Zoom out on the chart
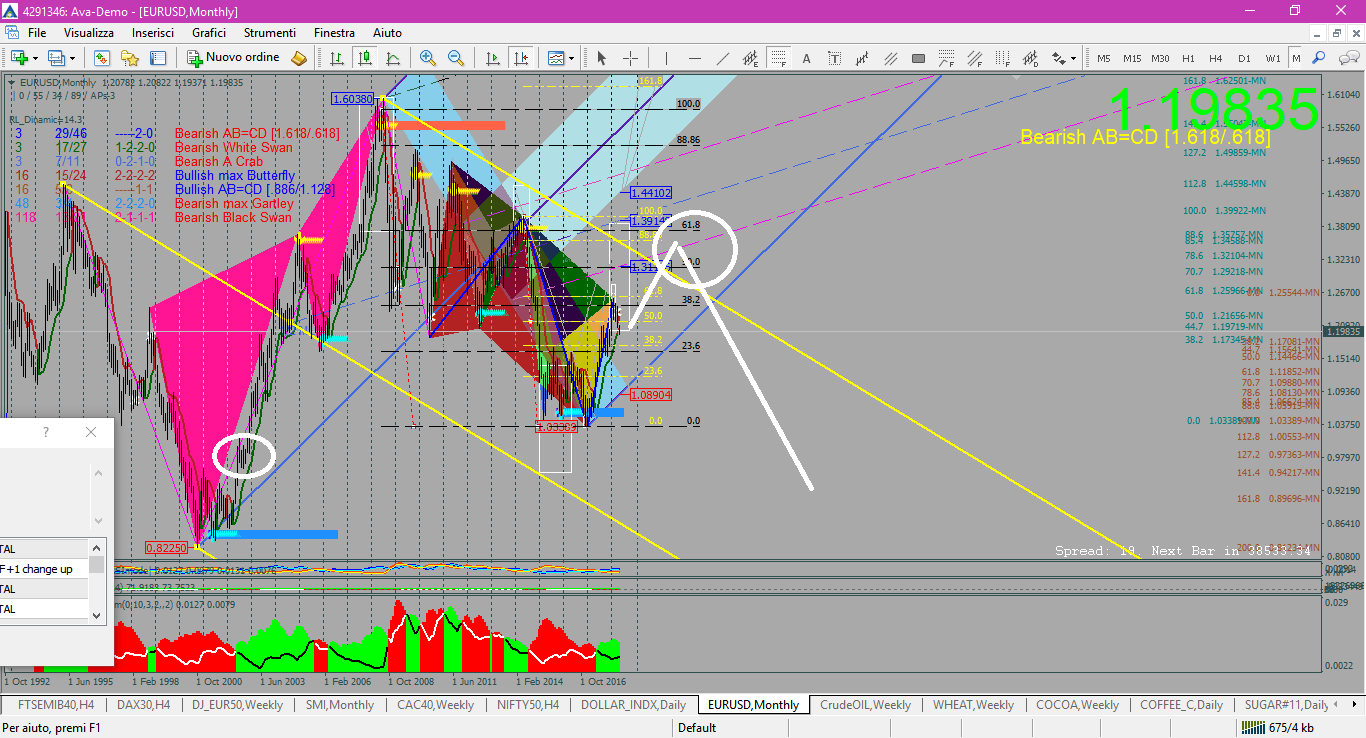This screenshot has height=738, width=1366. pos(456,58)
